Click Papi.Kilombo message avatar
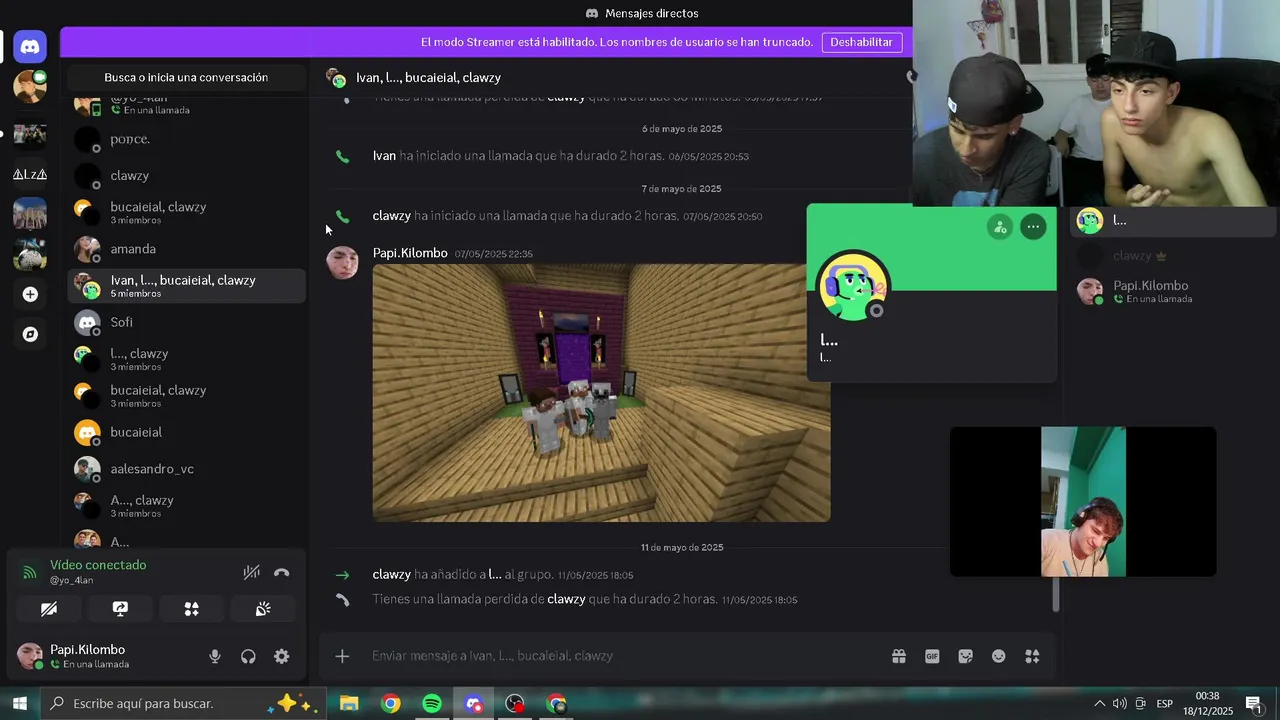 342,262
